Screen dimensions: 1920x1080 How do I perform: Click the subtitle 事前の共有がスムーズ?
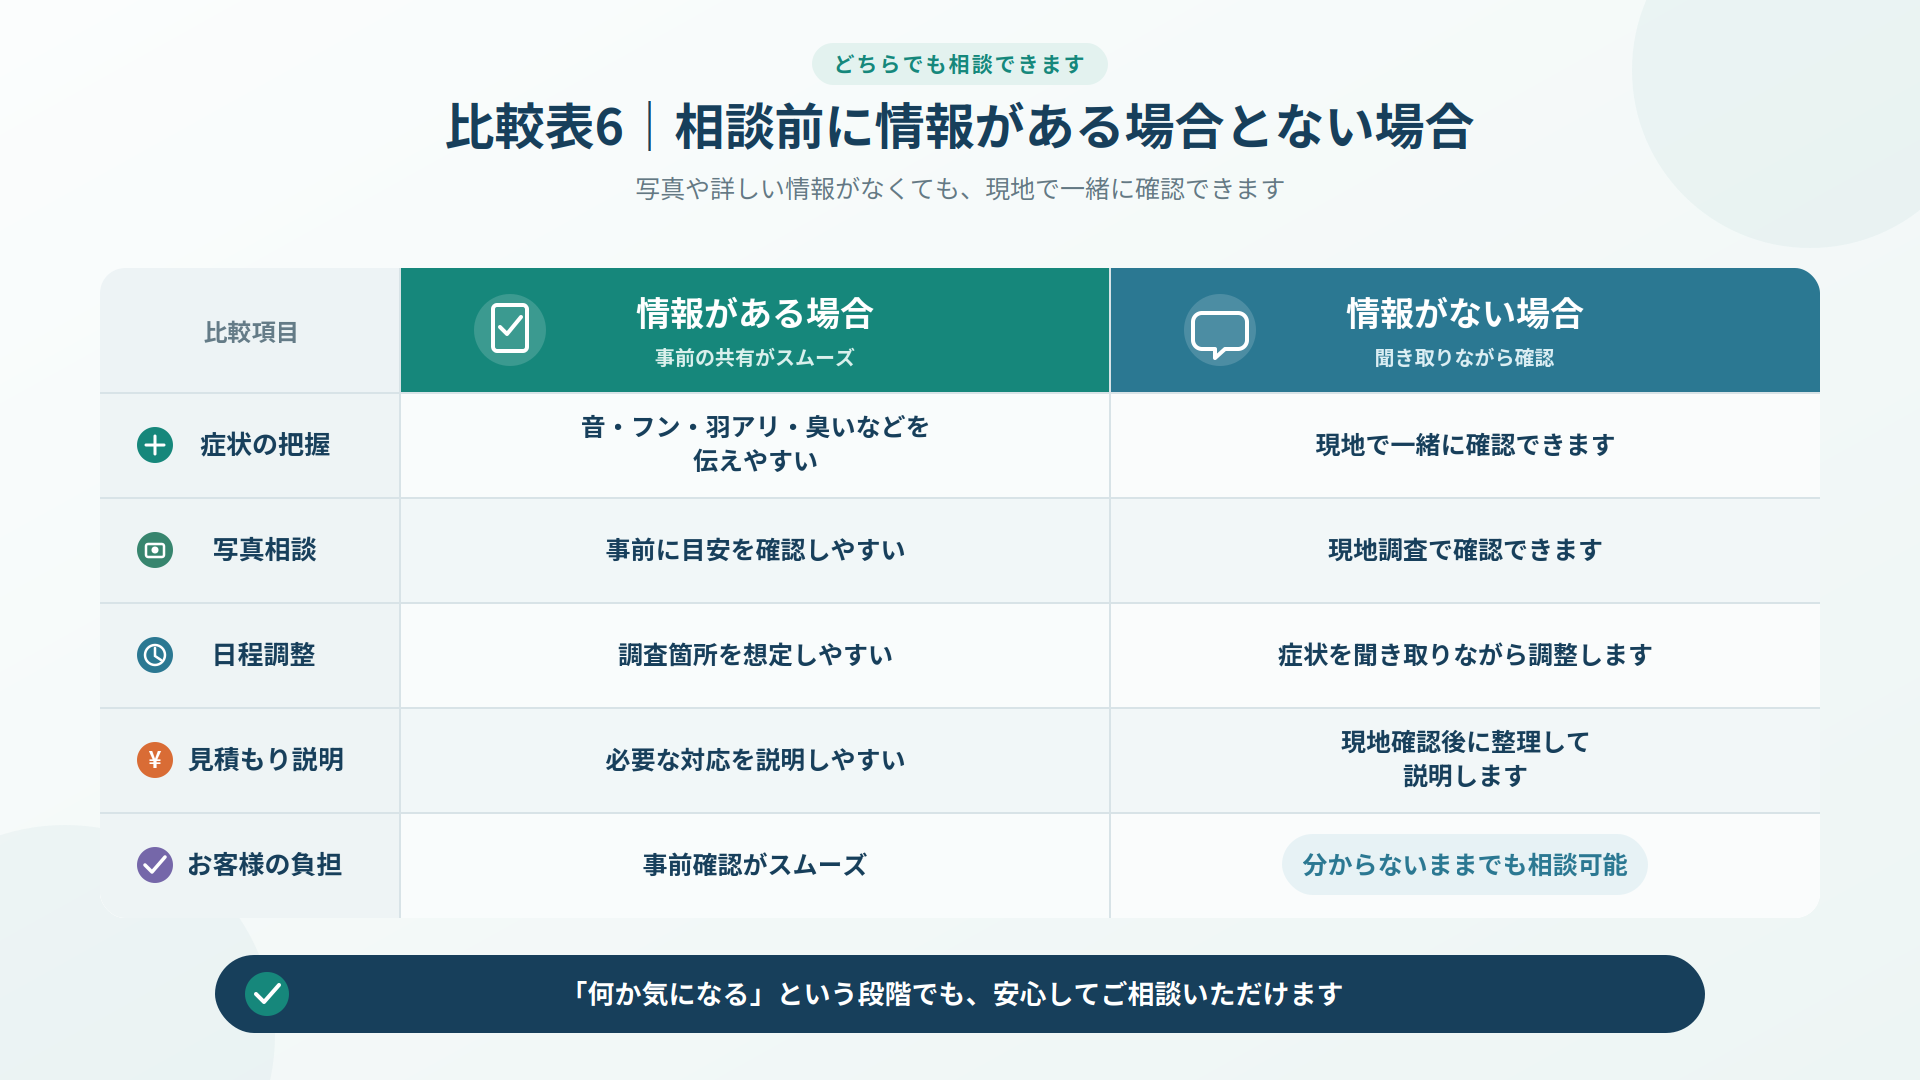(x=755, y=358)
